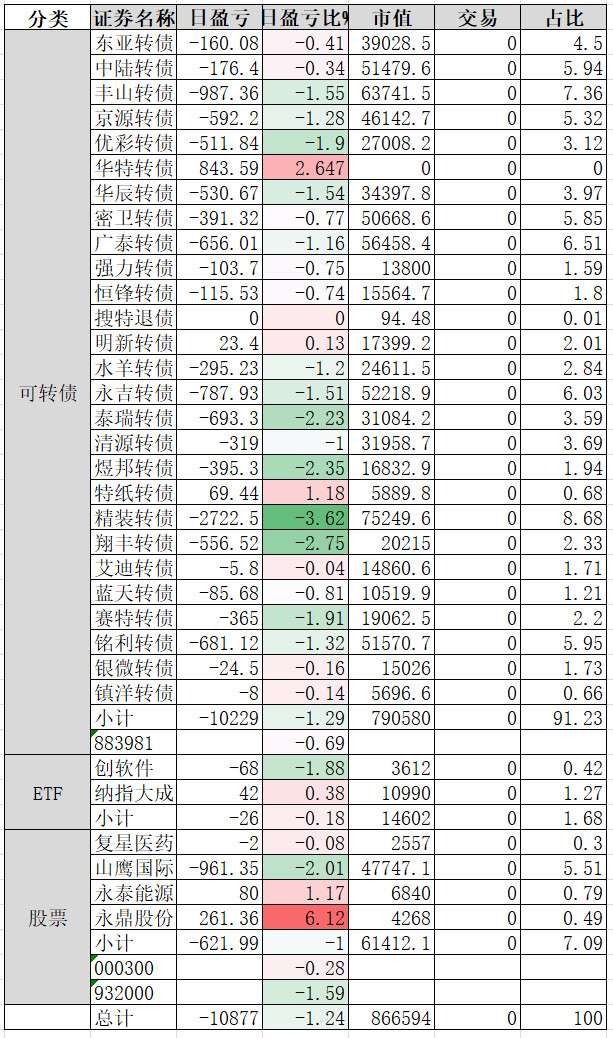This screenshot has height=1038, width=613.
Task: Click the 证券名称 column header
Action: [133, 18]
